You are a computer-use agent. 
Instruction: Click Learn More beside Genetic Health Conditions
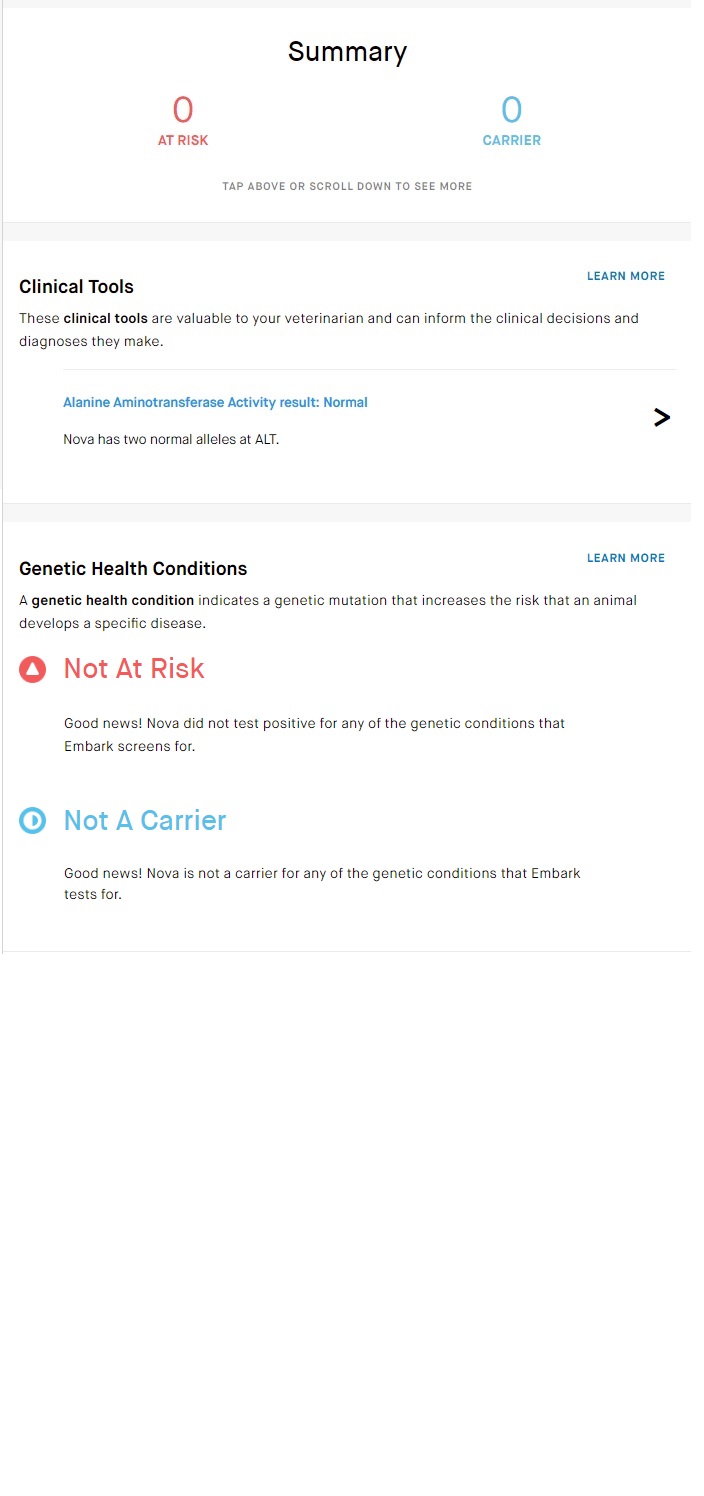point(626,558)
